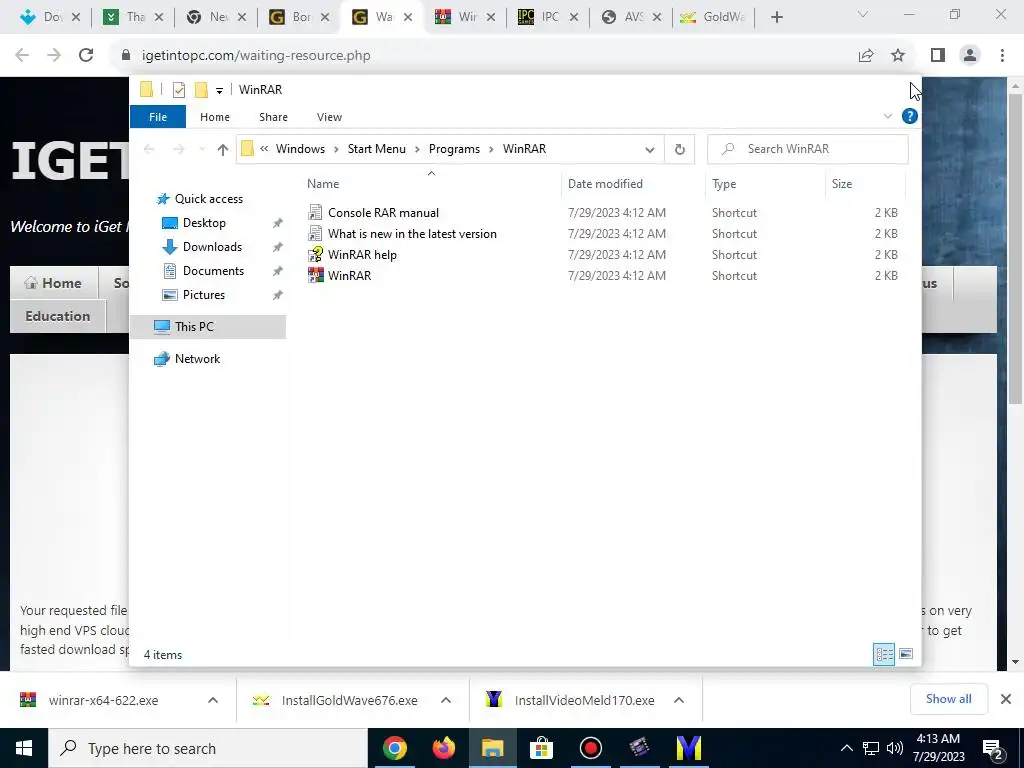Click the new folder icon in Explorer title bar
The width and height of the screenshot is (1024, 768).
[201, 89]
